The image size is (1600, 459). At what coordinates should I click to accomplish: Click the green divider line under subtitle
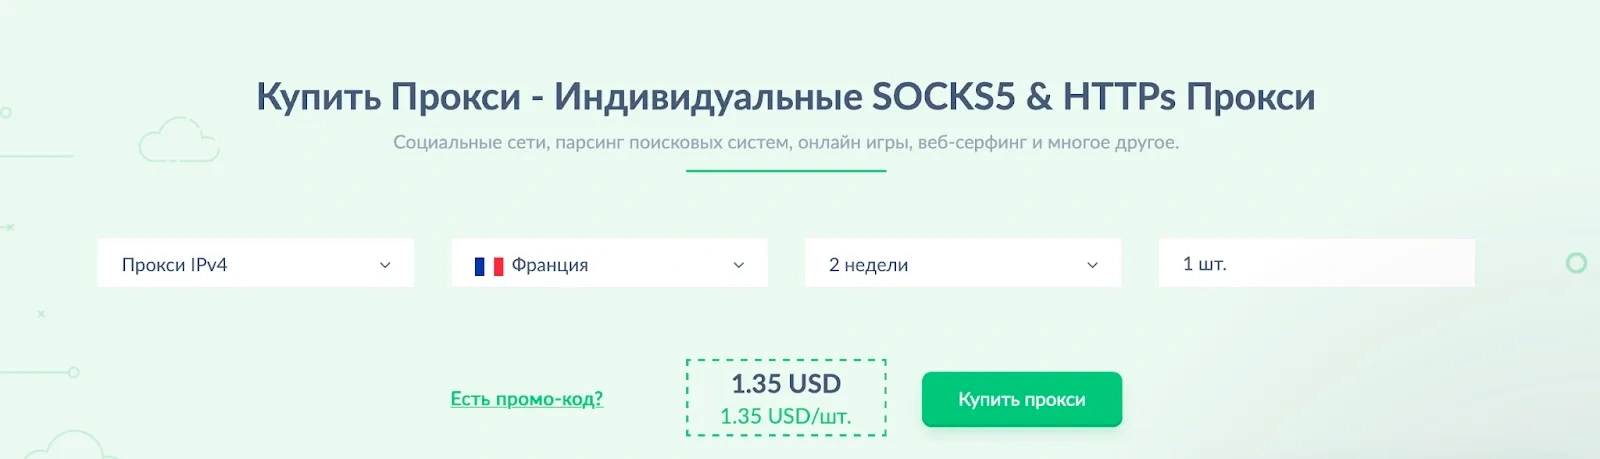click(786, 171)
